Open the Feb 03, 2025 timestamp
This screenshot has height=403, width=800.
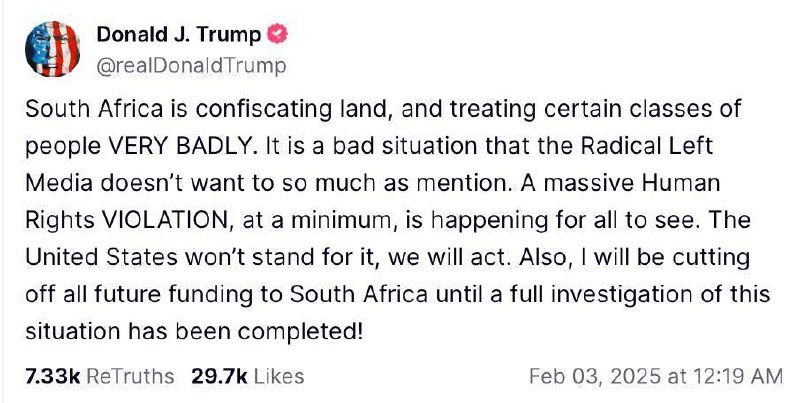(594, 376)
